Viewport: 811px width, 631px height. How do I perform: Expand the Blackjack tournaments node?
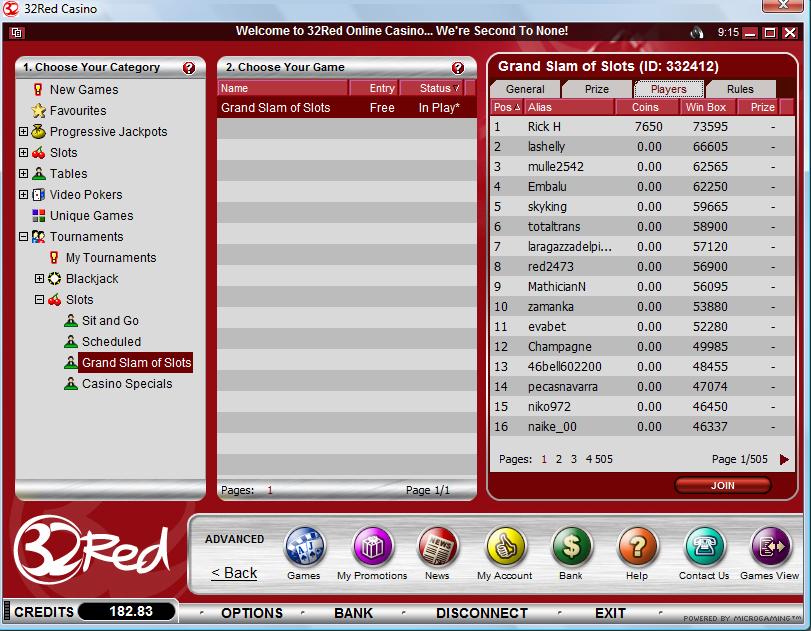(x=39, y=278)
